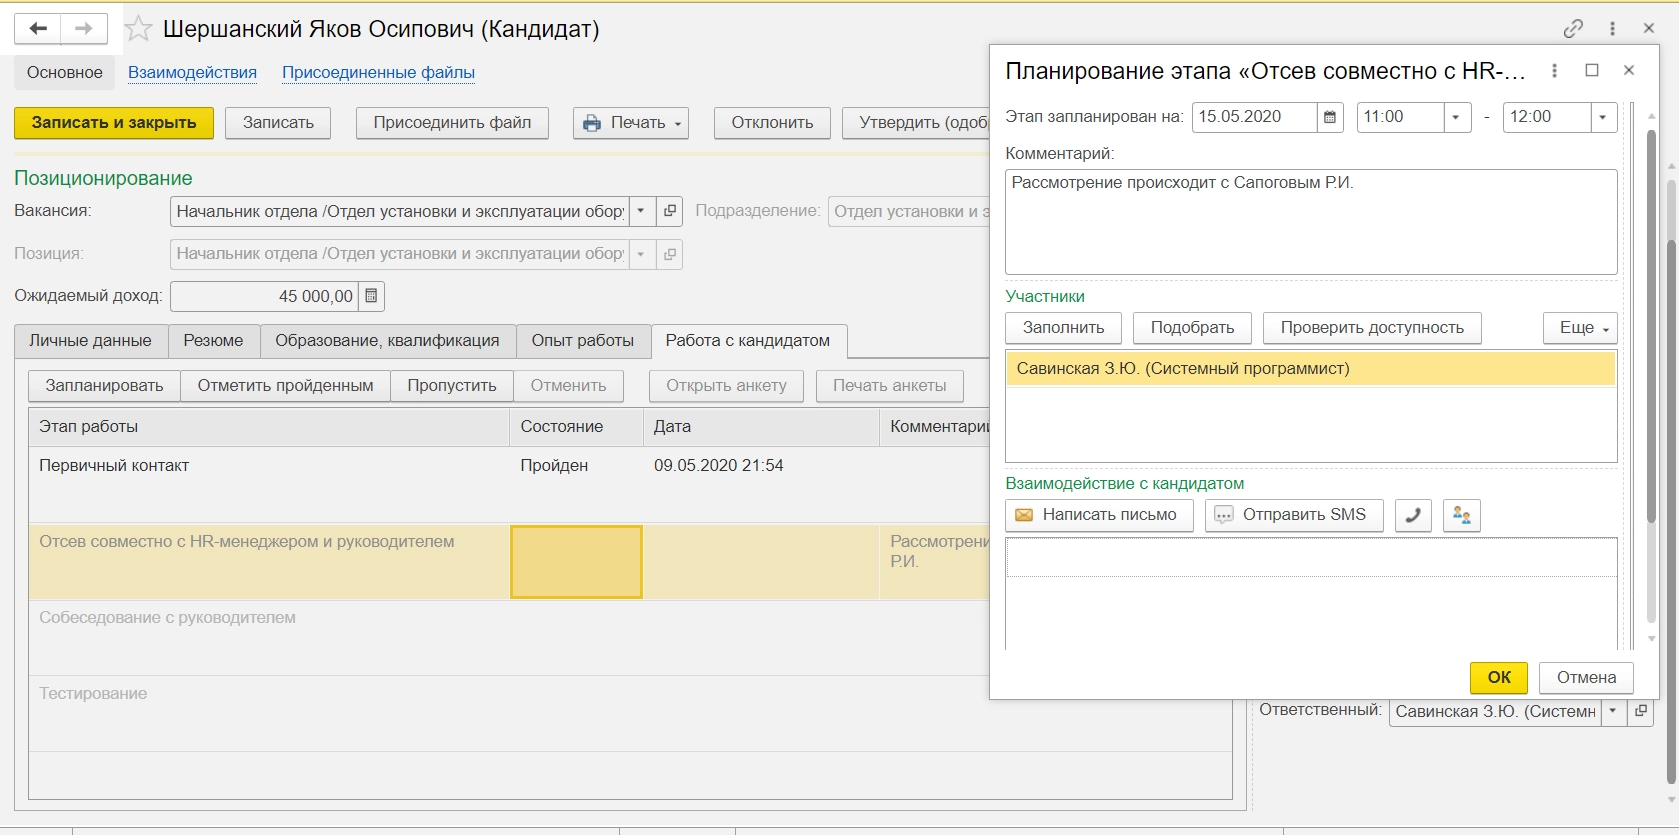Screen dimensions: 1679x835
Task: Copy link using the chain icon
Action: tap(1573, 29)
